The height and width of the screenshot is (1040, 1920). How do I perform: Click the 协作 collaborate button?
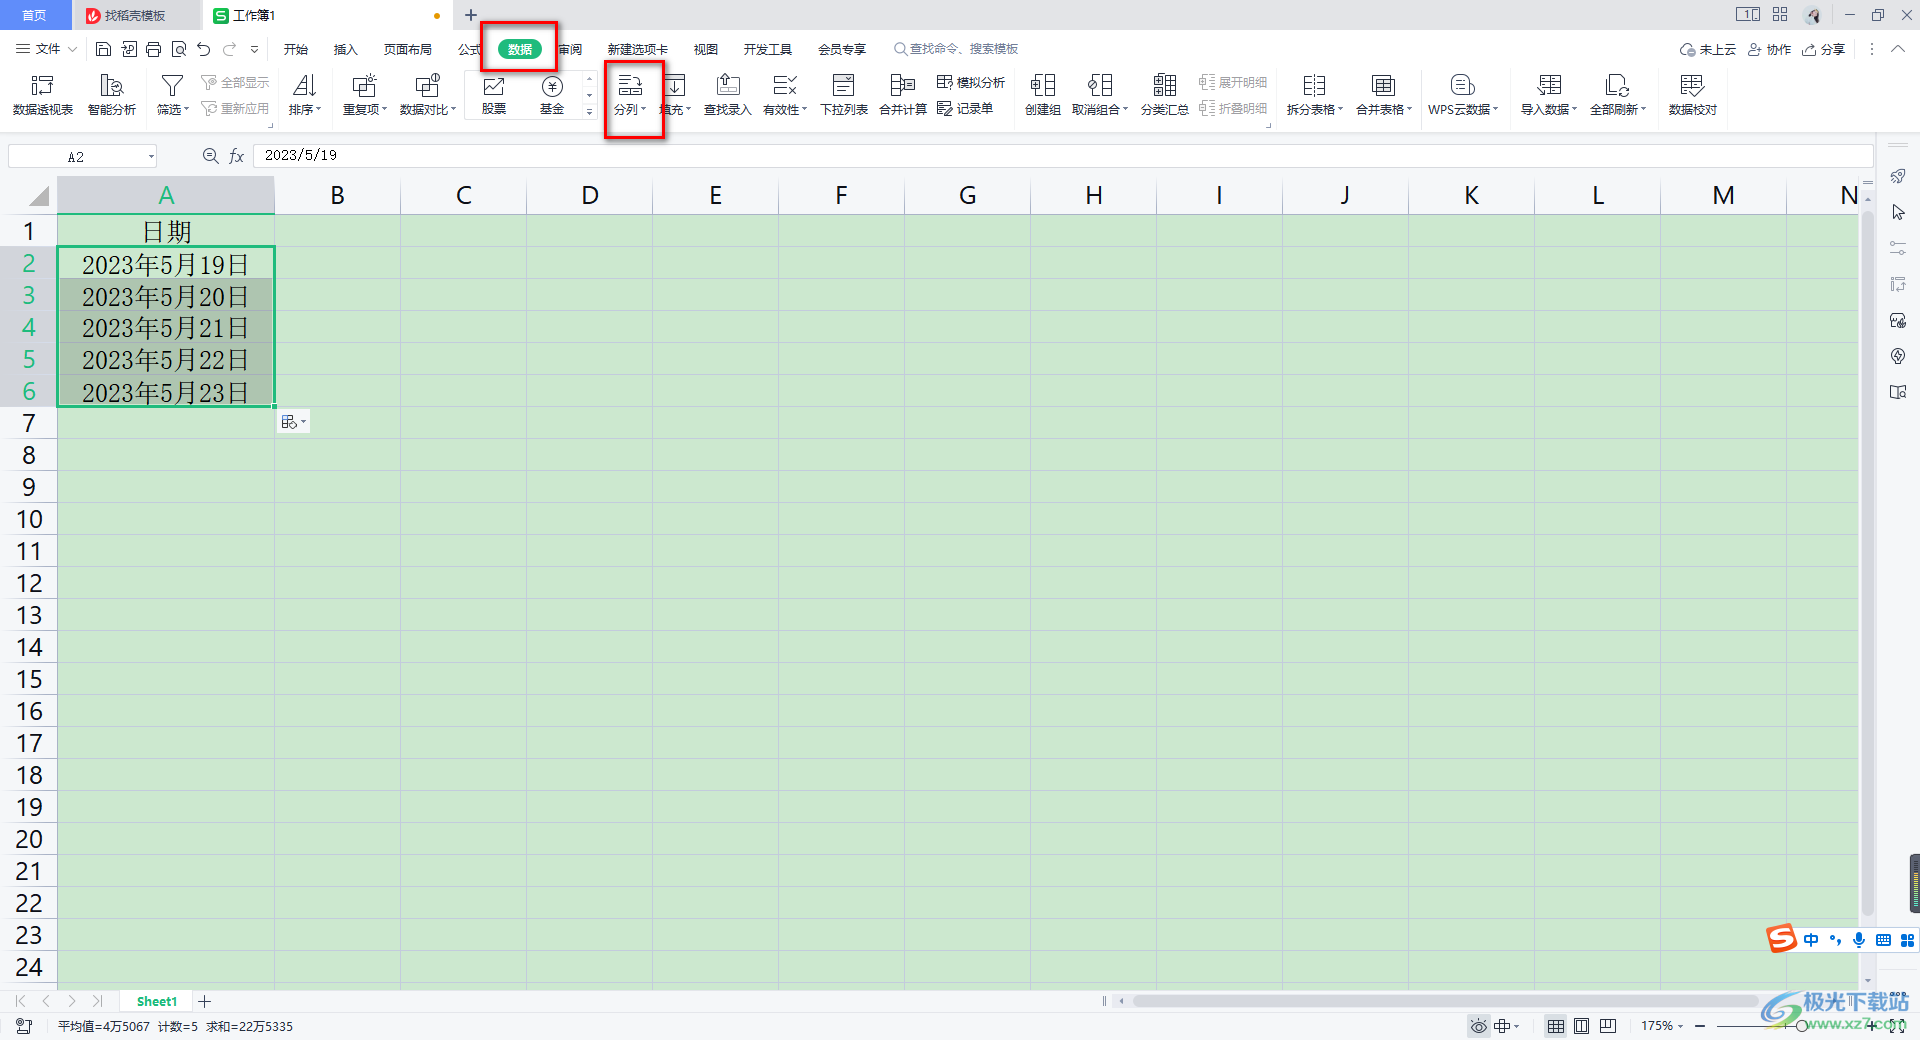1770,49
